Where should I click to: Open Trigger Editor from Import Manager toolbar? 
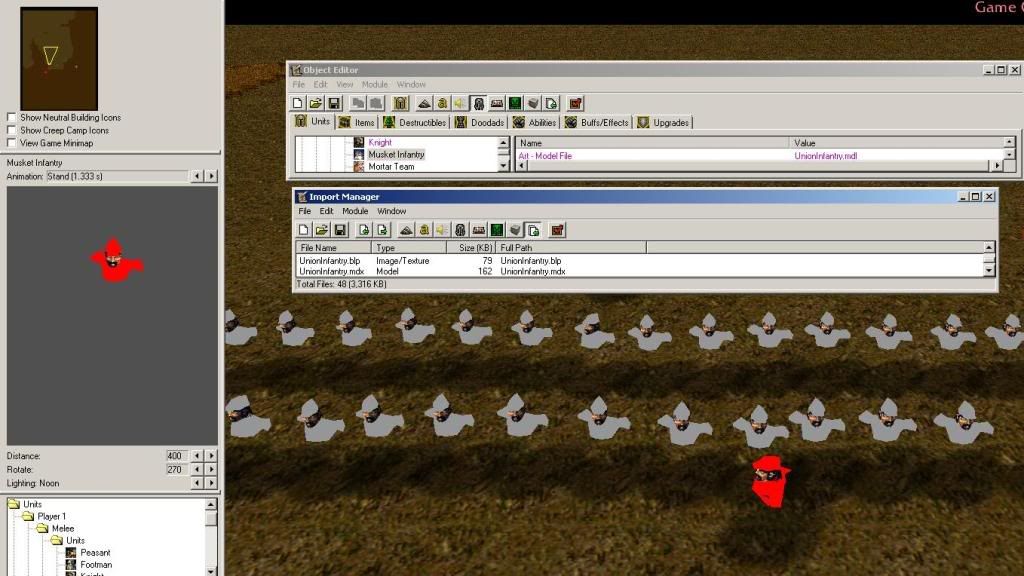(424, 230)
